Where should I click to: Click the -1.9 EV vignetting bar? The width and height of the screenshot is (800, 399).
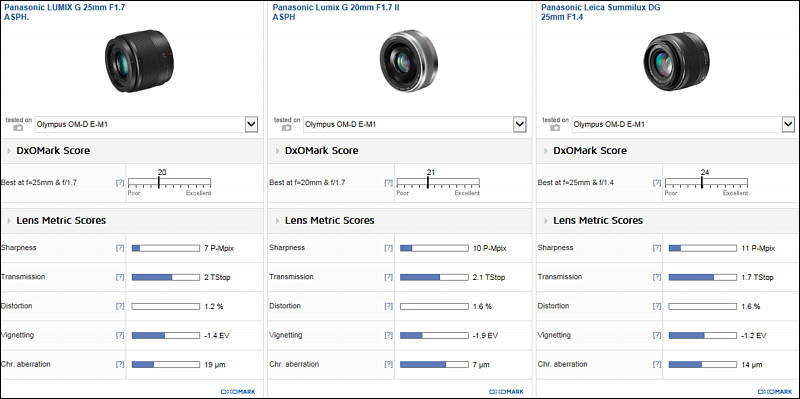click(434, 336)
